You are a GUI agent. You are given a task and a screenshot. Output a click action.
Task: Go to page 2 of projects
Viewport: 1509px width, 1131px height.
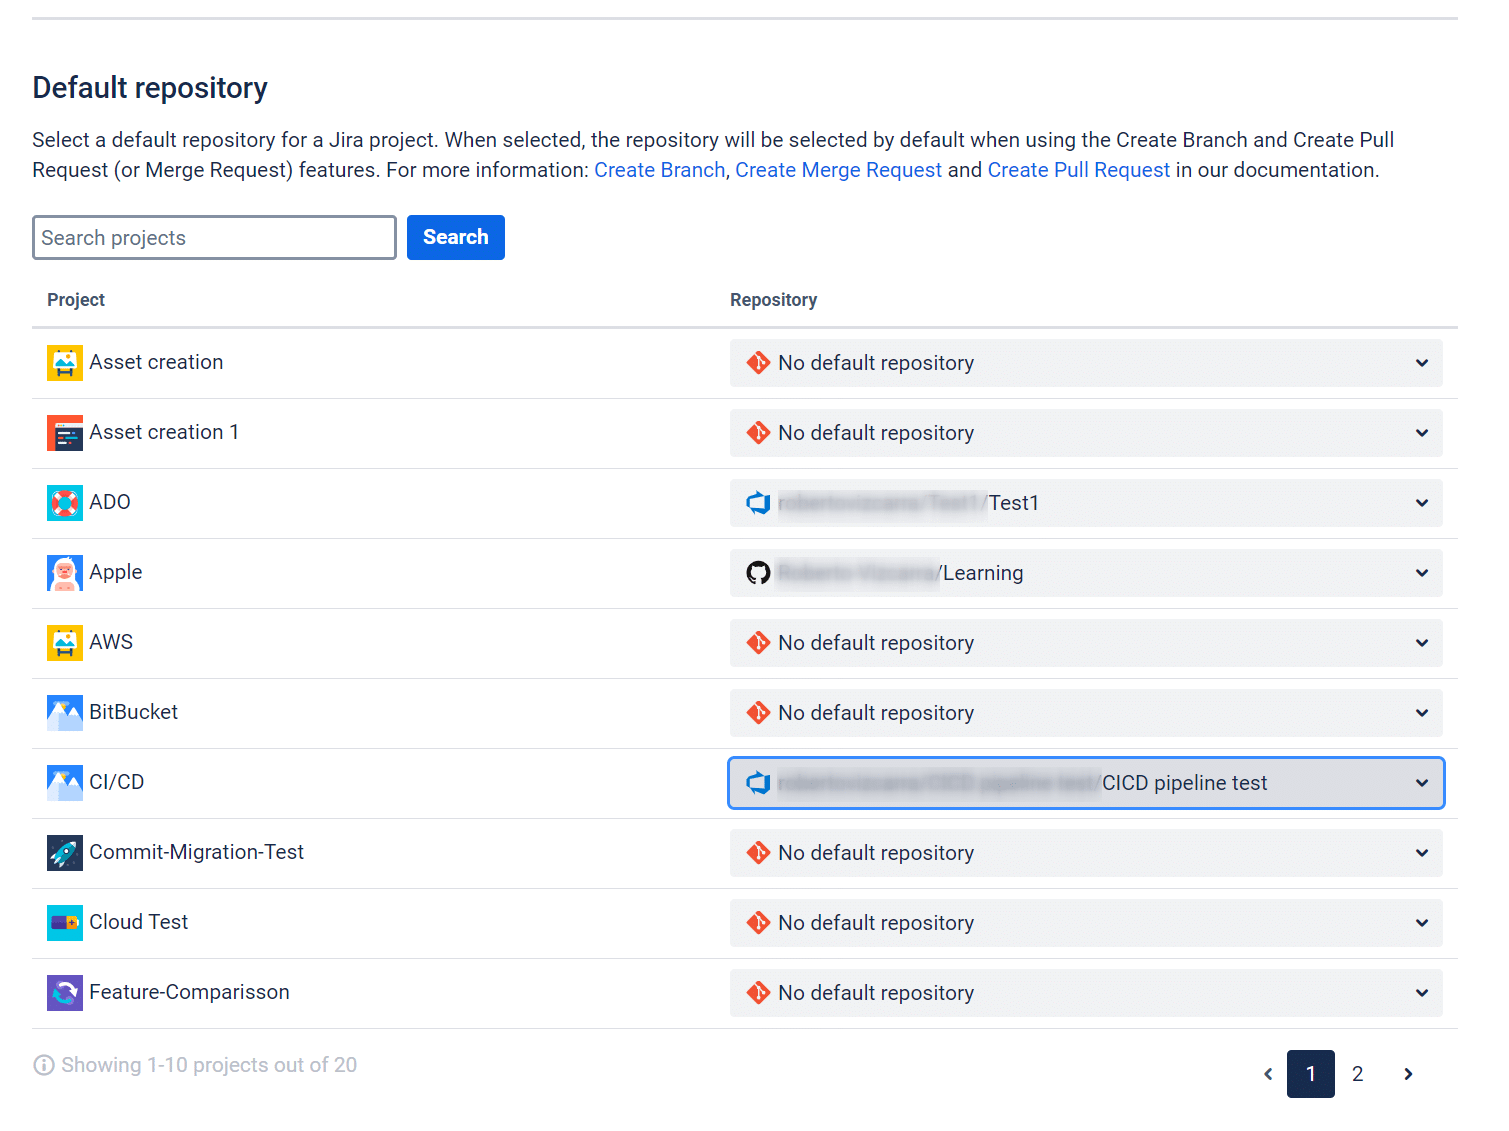(x=1357, y=1074)
